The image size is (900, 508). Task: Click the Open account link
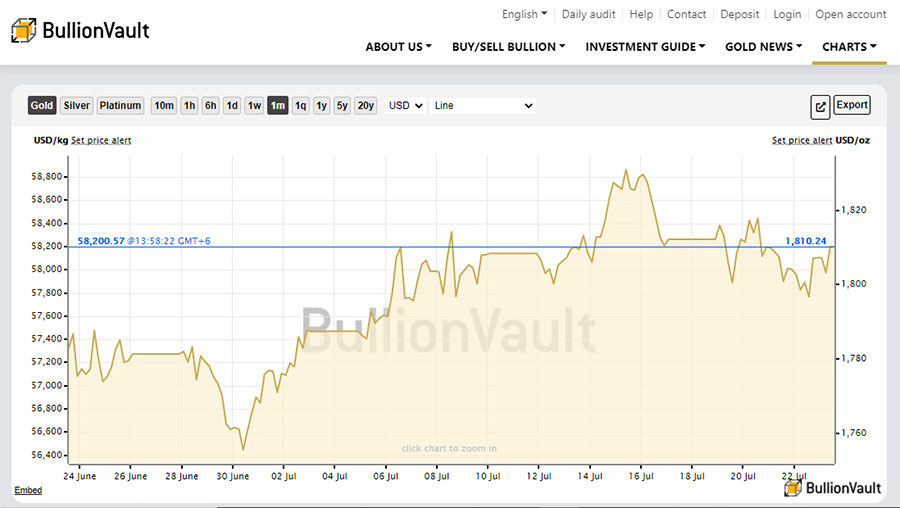pyautogui.click(x=851, y=14)
